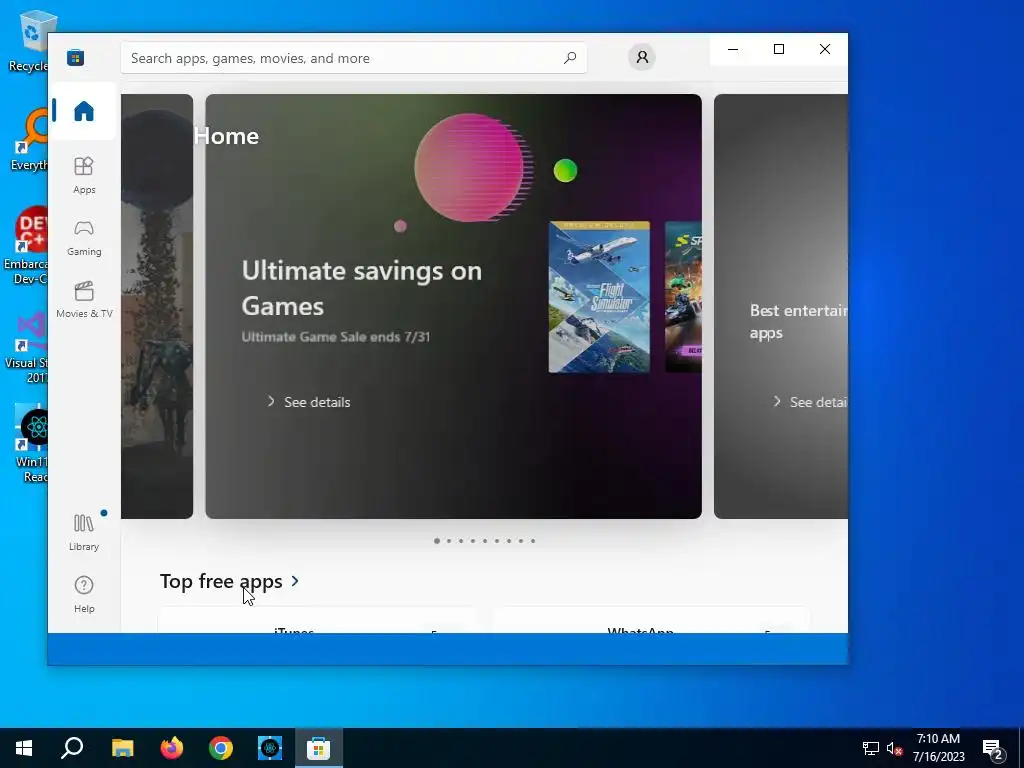Open File Explorer from taskbar
This screenshot has width=1024, height=768.
tap(122, 748)
